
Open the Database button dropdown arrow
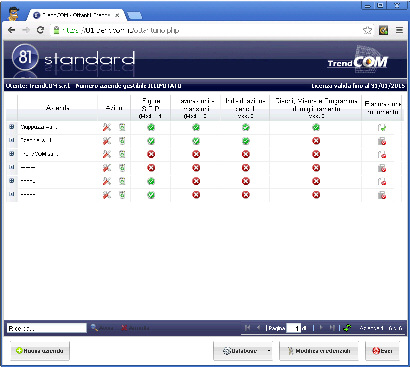(x=269, y=351)
